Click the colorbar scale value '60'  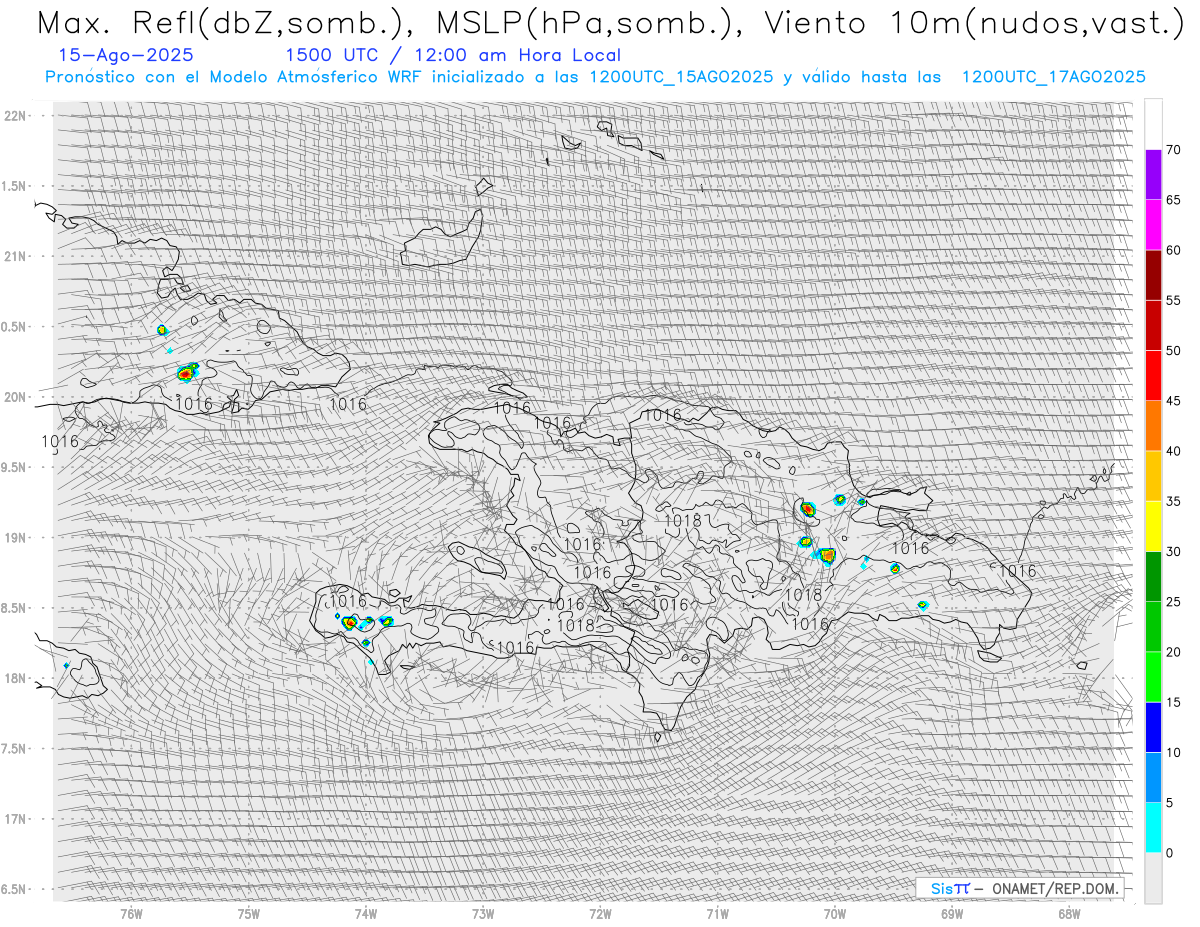1173,250
